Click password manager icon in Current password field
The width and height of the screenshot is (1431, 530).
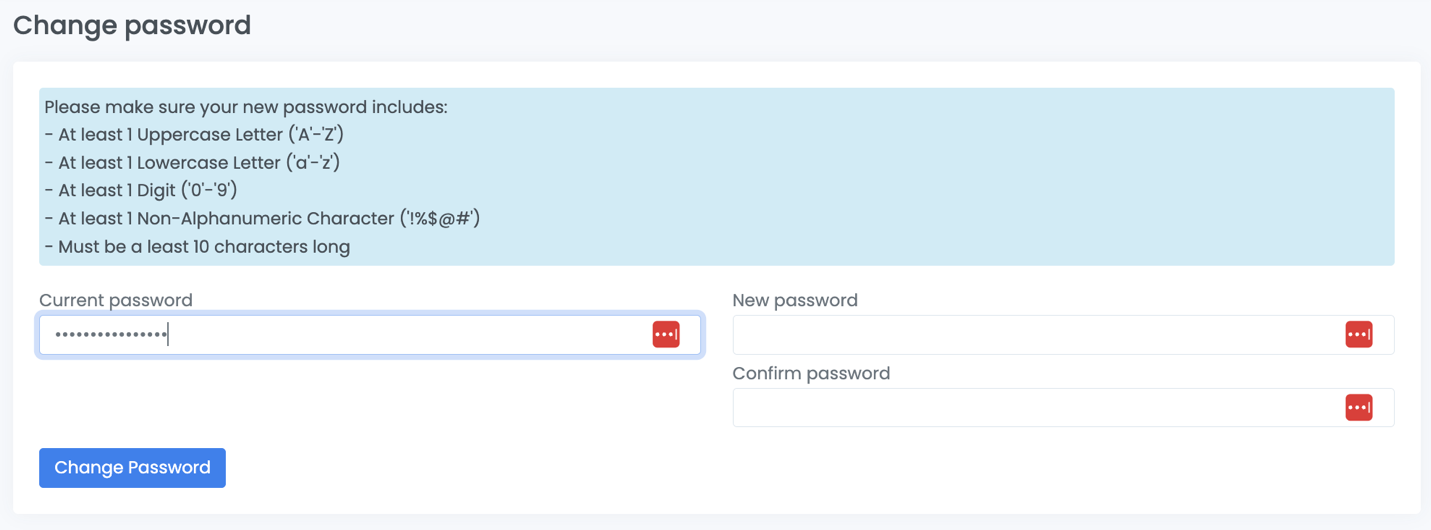click(x=666, y=335)
